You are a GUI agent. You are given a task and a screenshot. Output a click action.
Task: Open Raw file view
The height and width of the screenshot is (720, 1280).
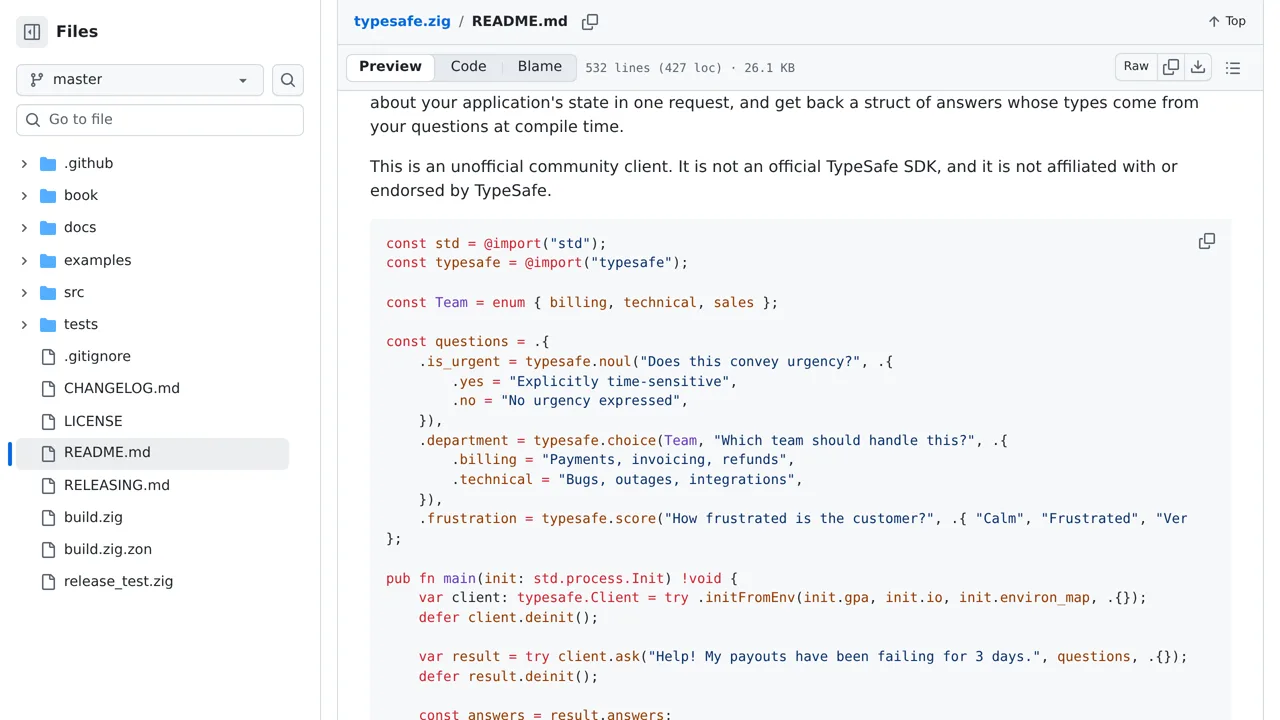coord(1136,67)
